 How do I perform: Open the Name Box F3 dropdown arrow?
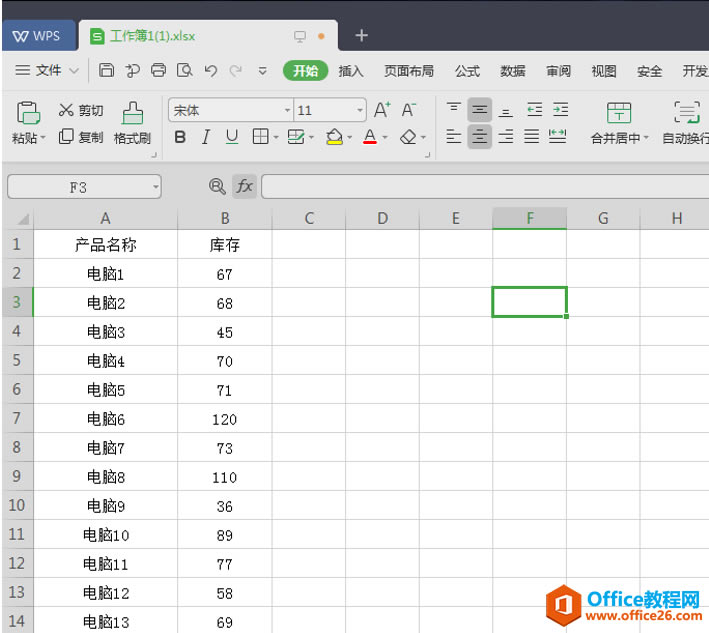coord(156,187)
